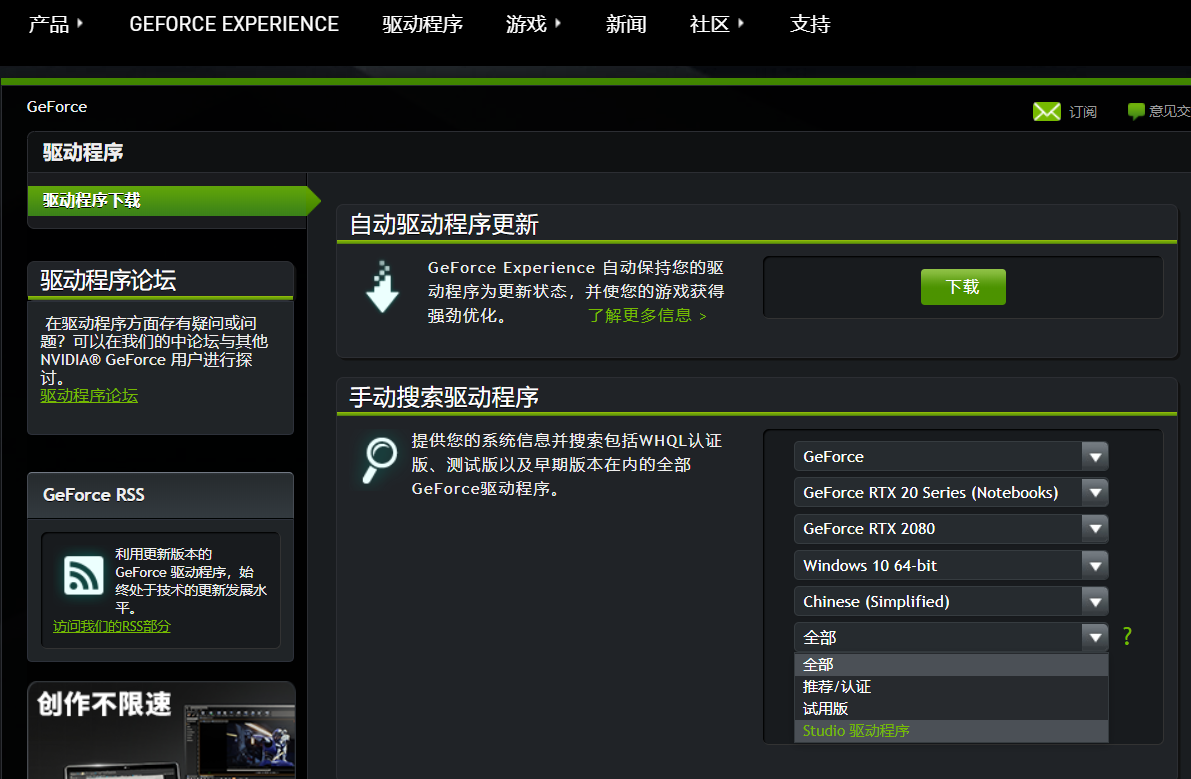Open 驱动程序 in top navigation
The height and width of the screenshot is (779, 1191).
pos(422,24)
